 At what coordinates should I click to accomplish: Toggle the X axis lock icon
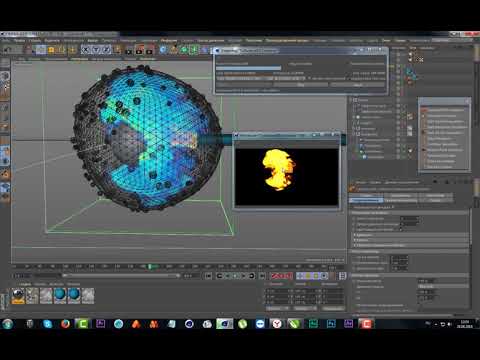[86, 50]
